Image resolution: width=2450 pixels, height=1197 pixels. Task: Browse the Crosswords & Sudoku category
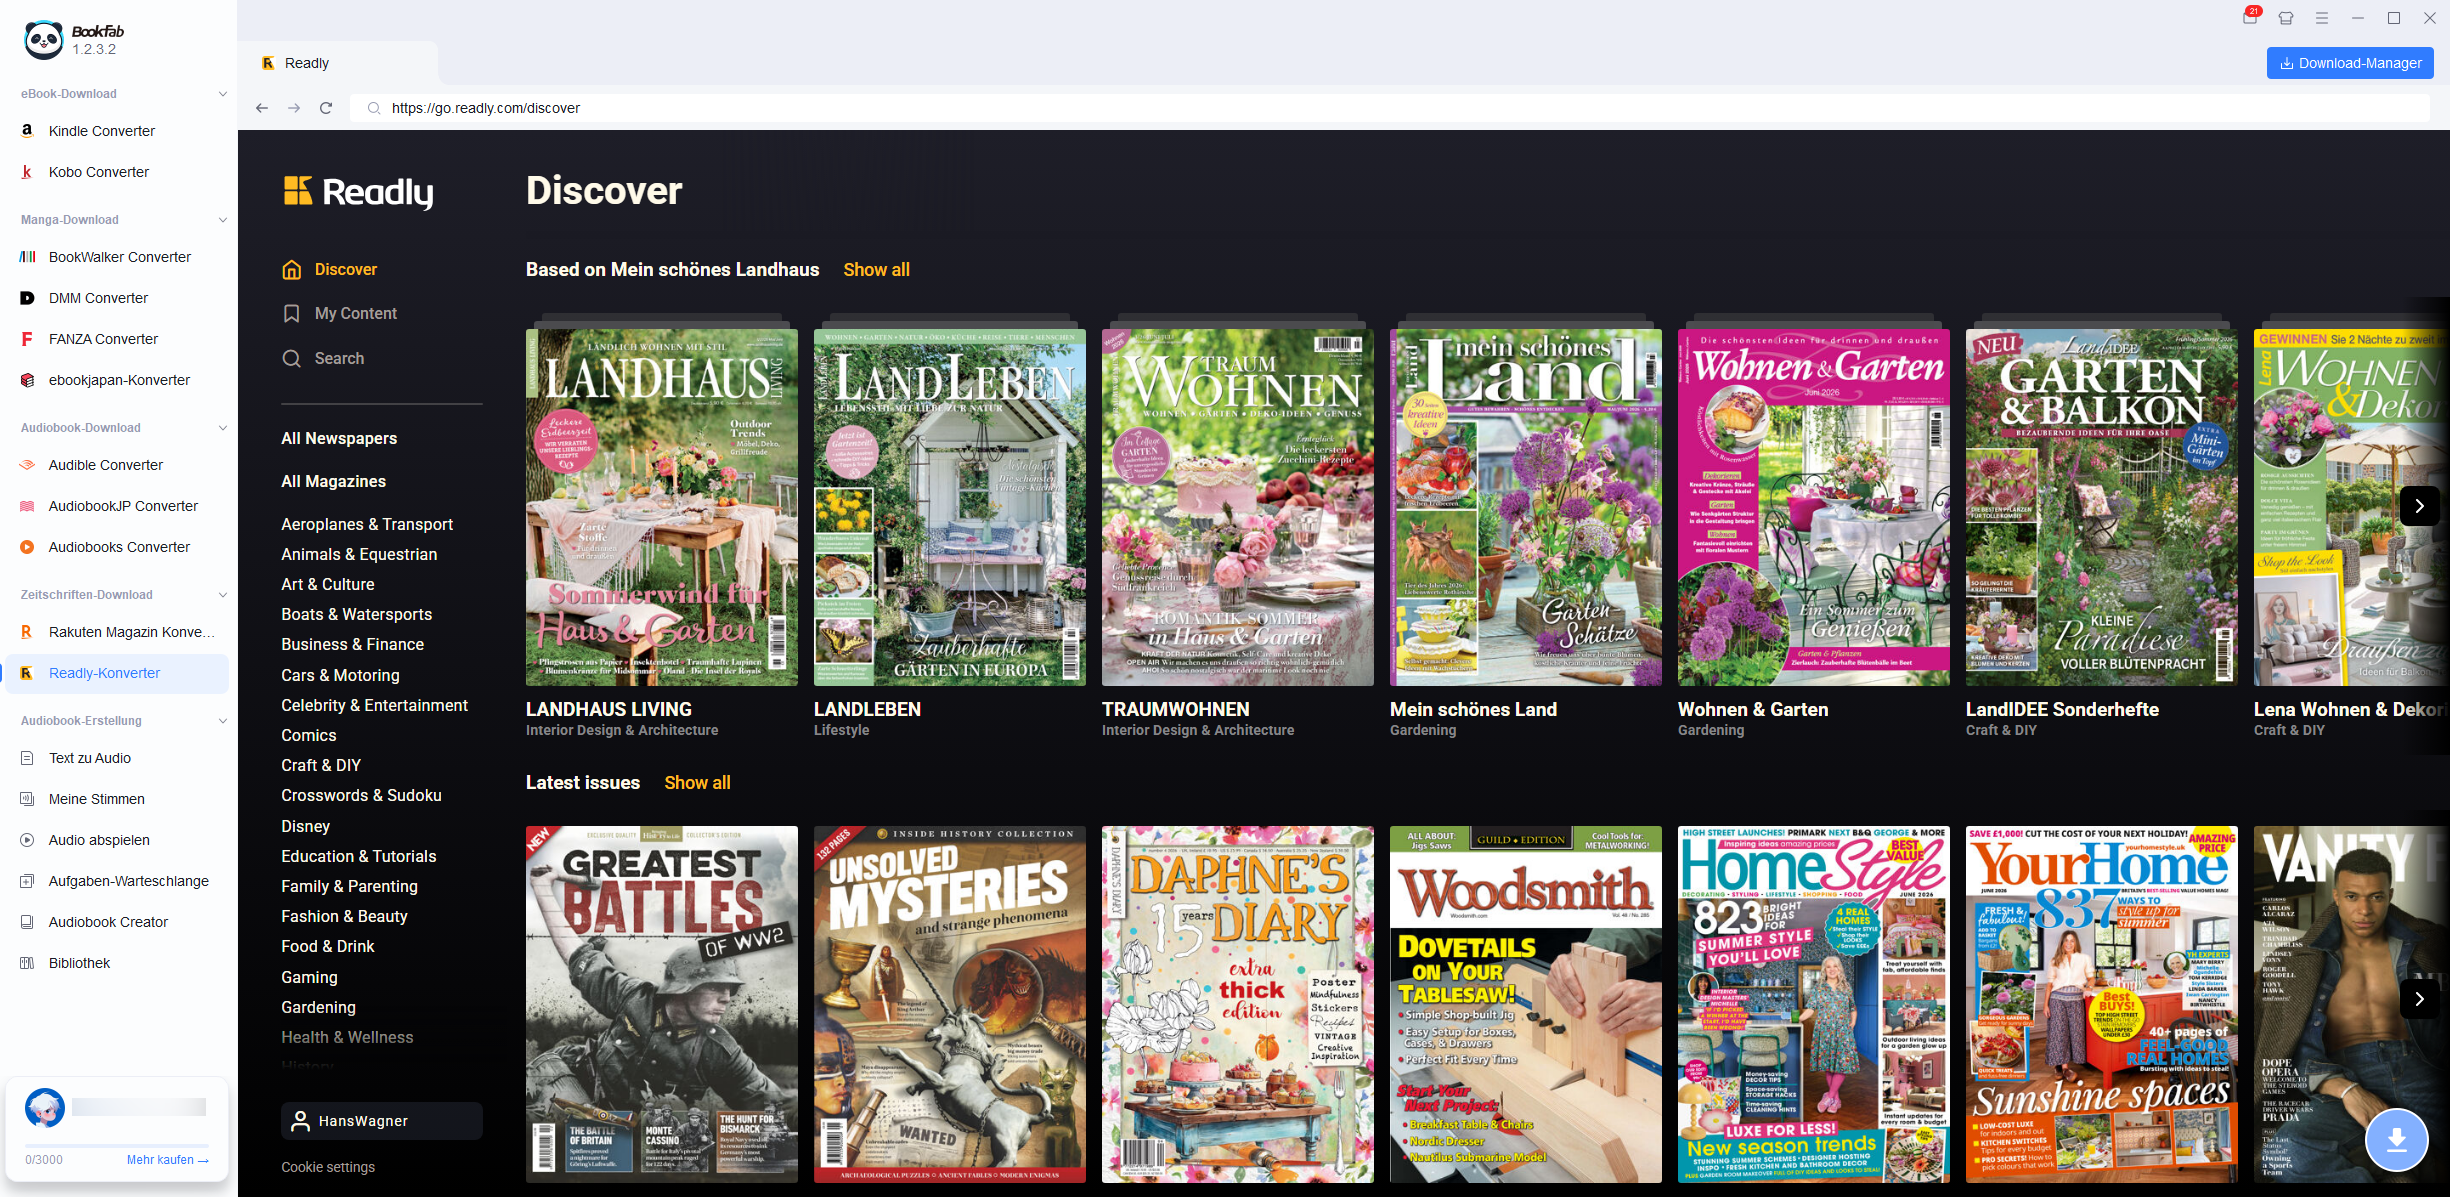(x=361, y=795)
